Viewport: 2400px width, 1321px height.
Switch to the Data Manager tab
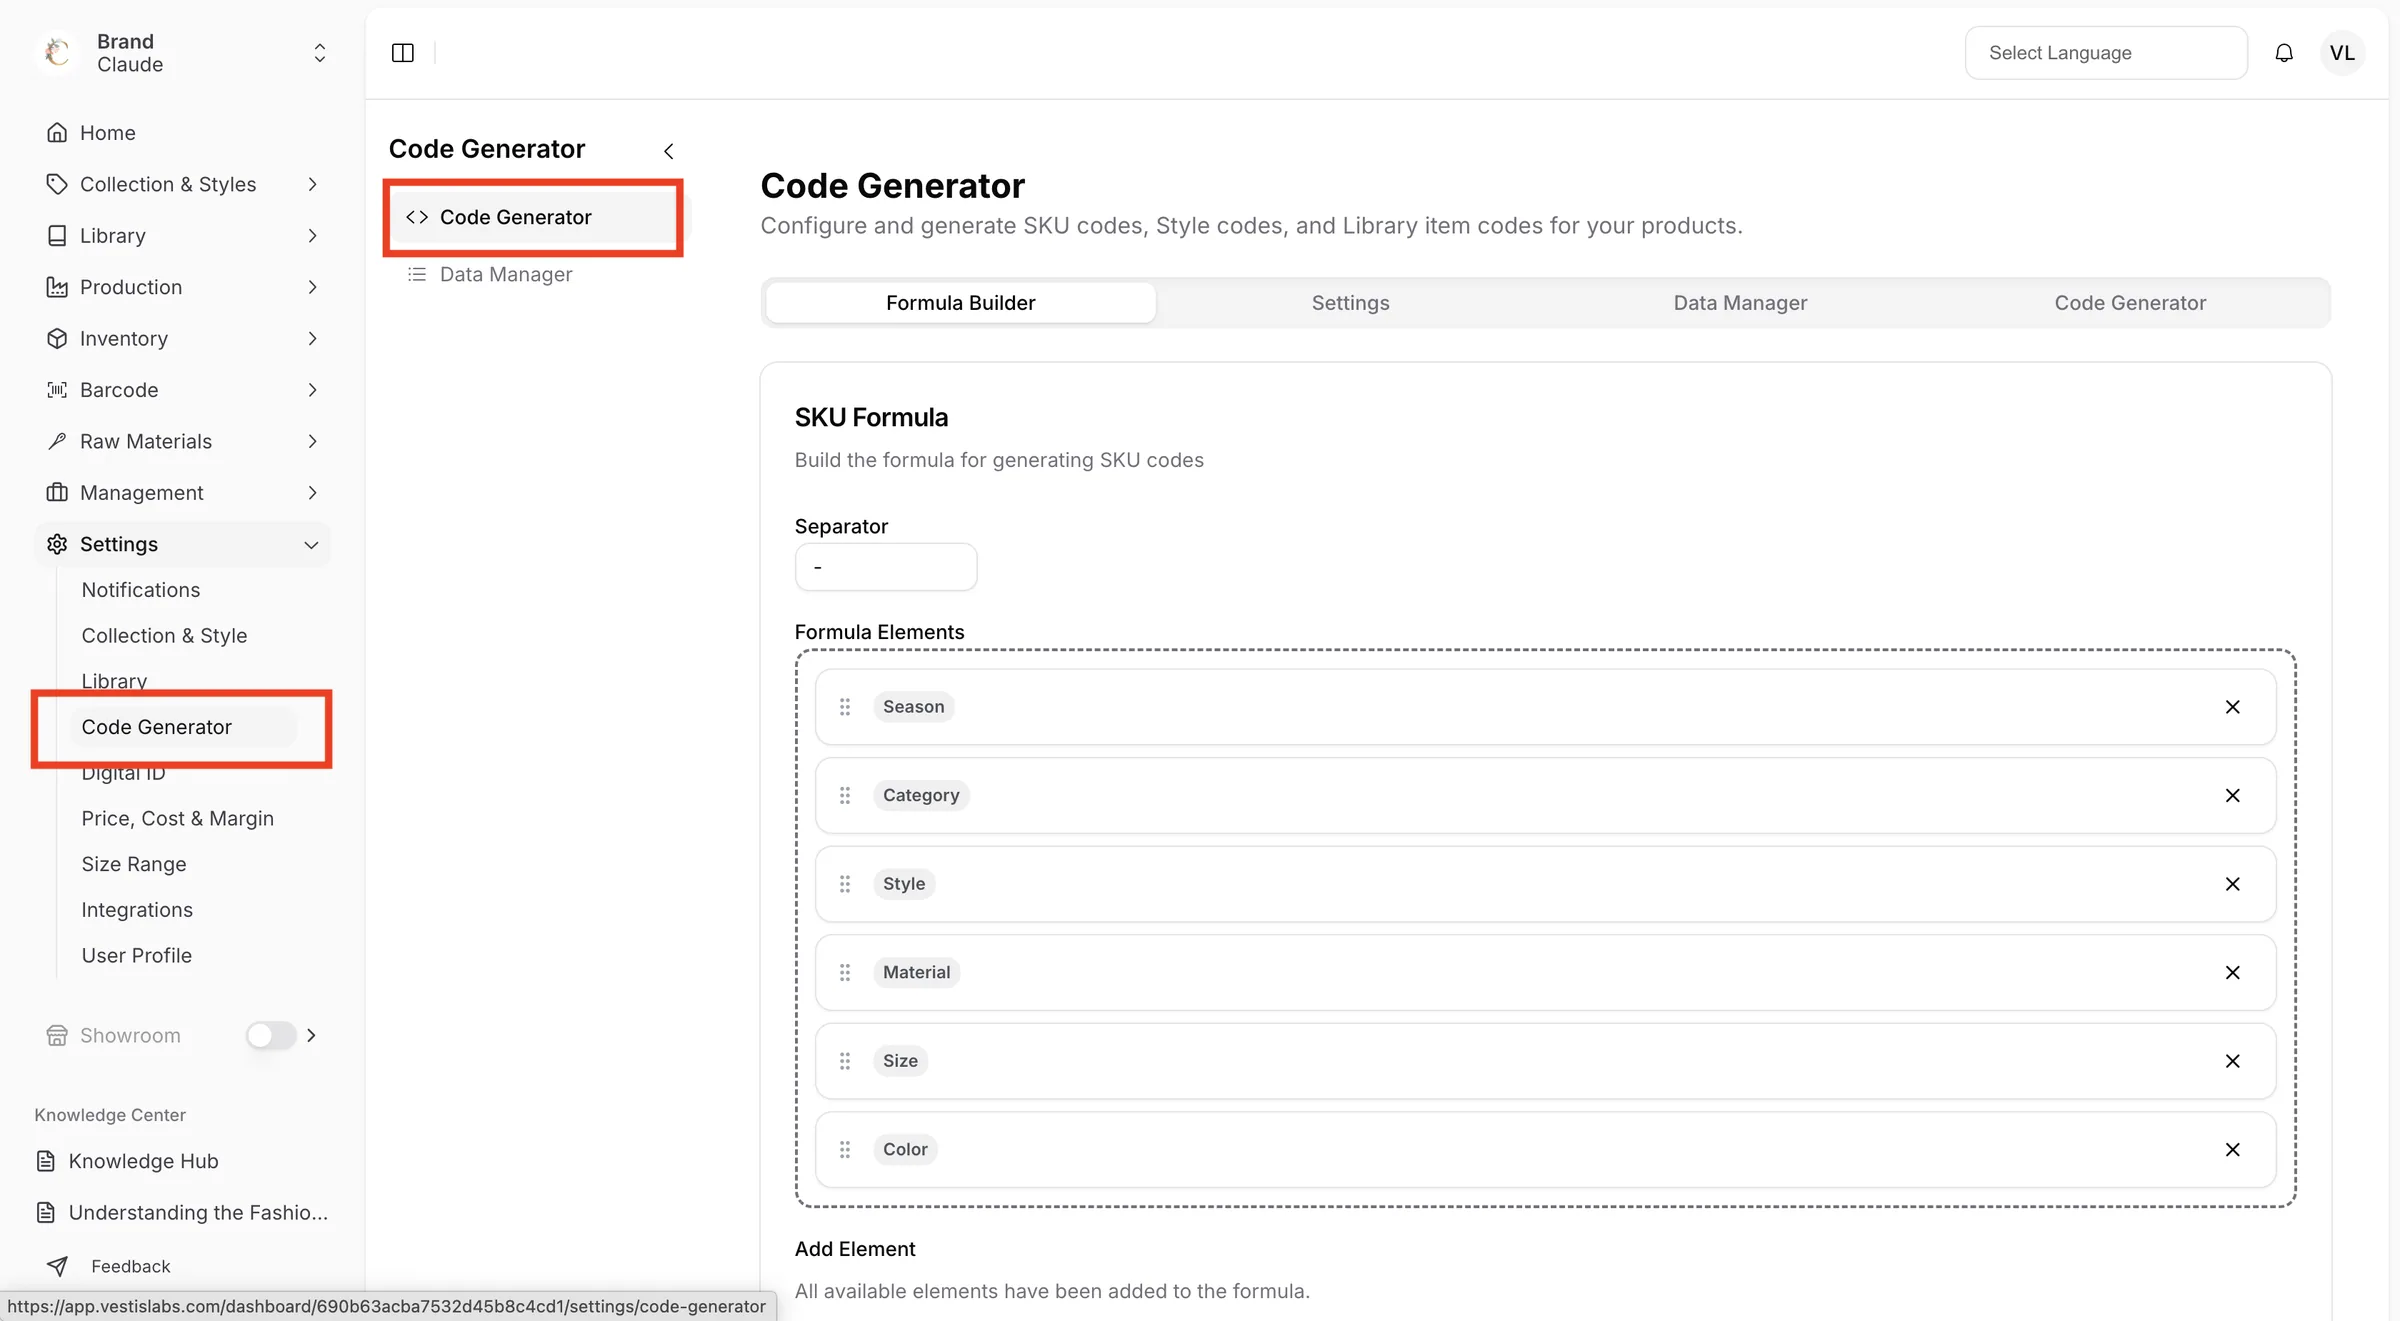click(1740, 303)
